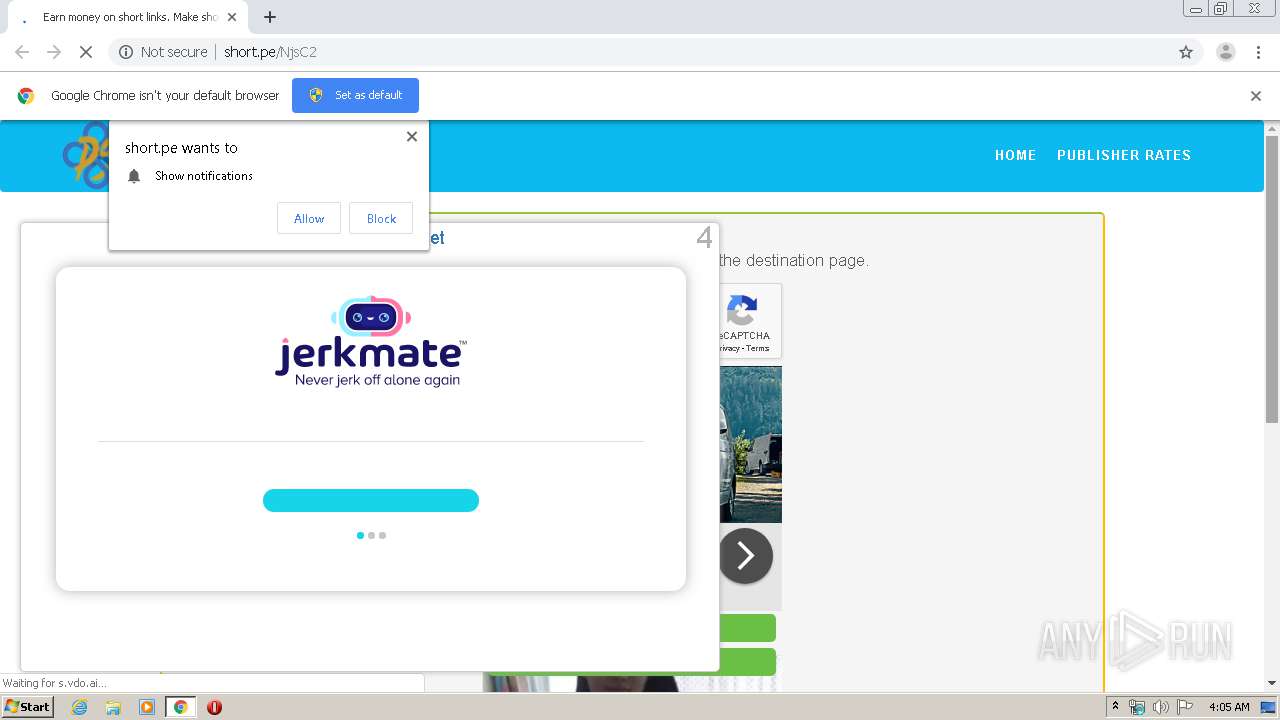1280x720 pixels.
Task: Click the lower green button
Action: [748, 661]
